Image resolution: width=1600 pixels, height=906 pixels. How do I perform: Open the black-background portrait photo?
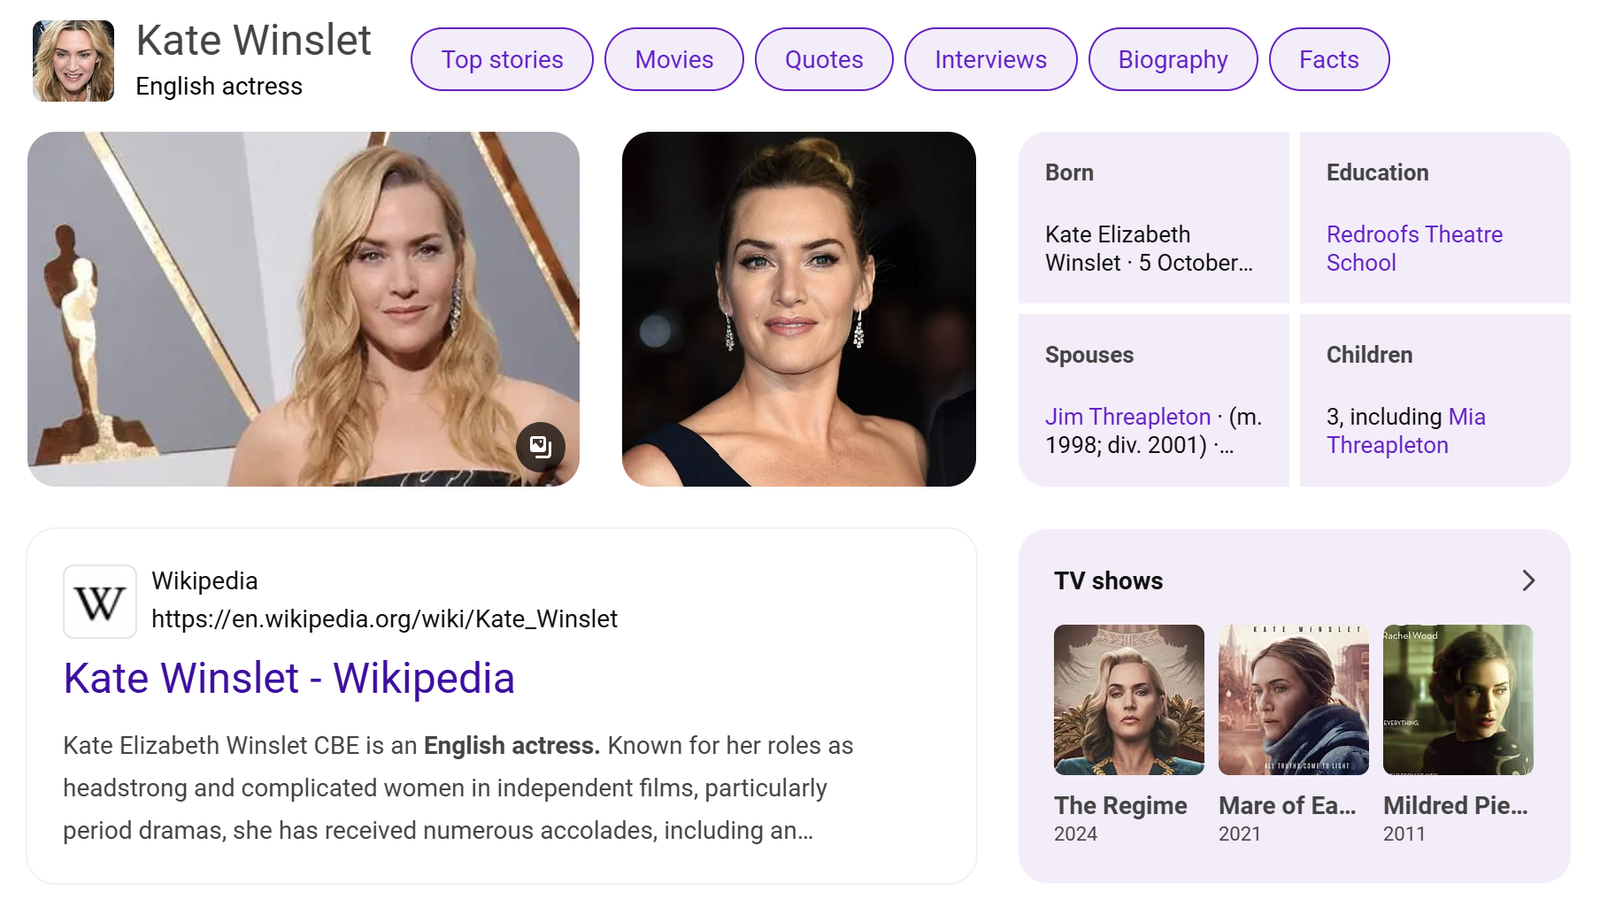[x=798, y=309]
